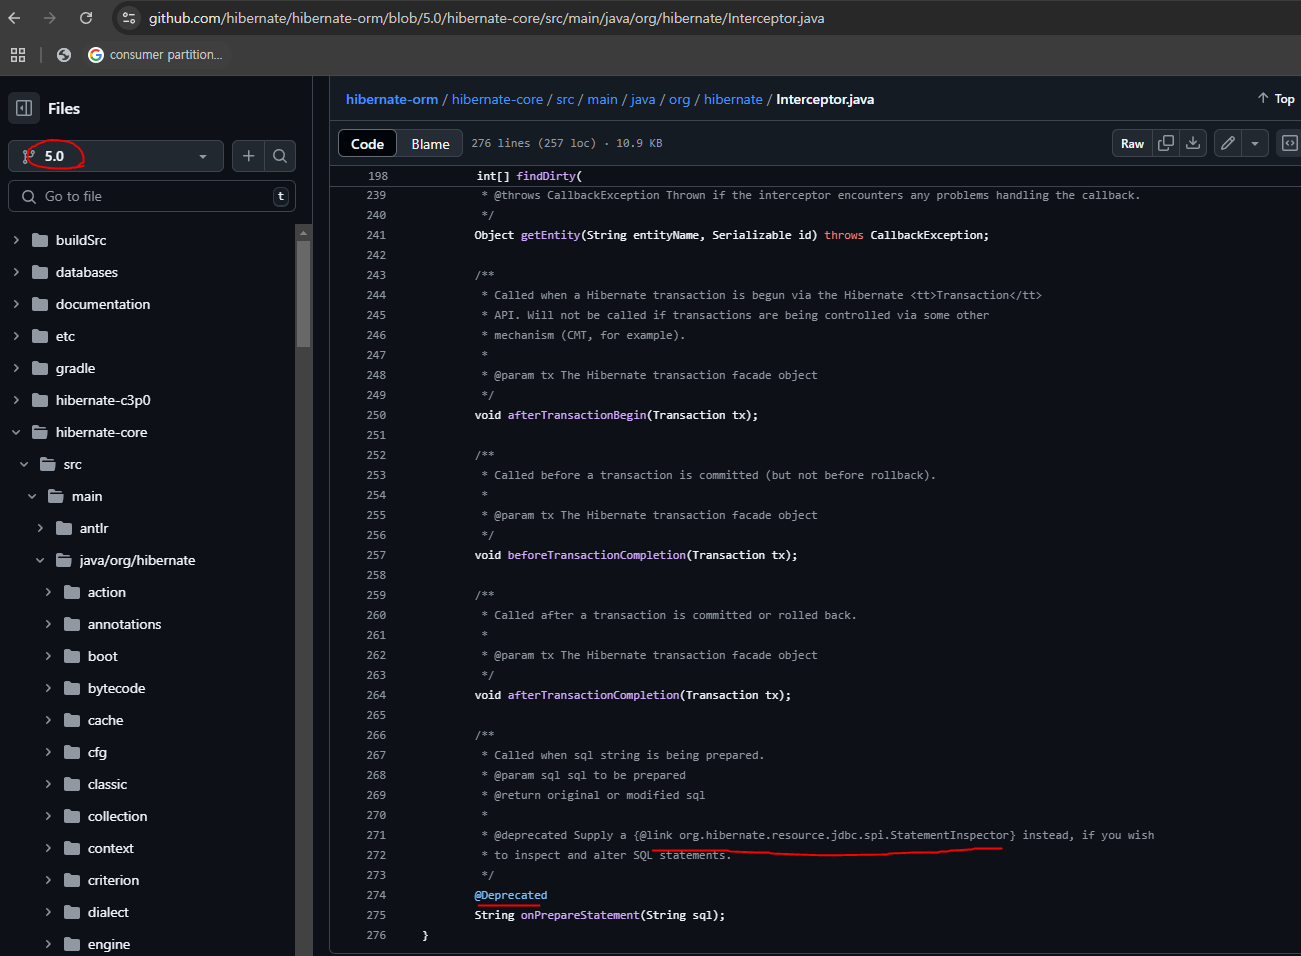Image resolution: width=1301 pixels, height=956 pixels.
Task: Edit this file with pencil icon
Action: (x=1228, y=143)
